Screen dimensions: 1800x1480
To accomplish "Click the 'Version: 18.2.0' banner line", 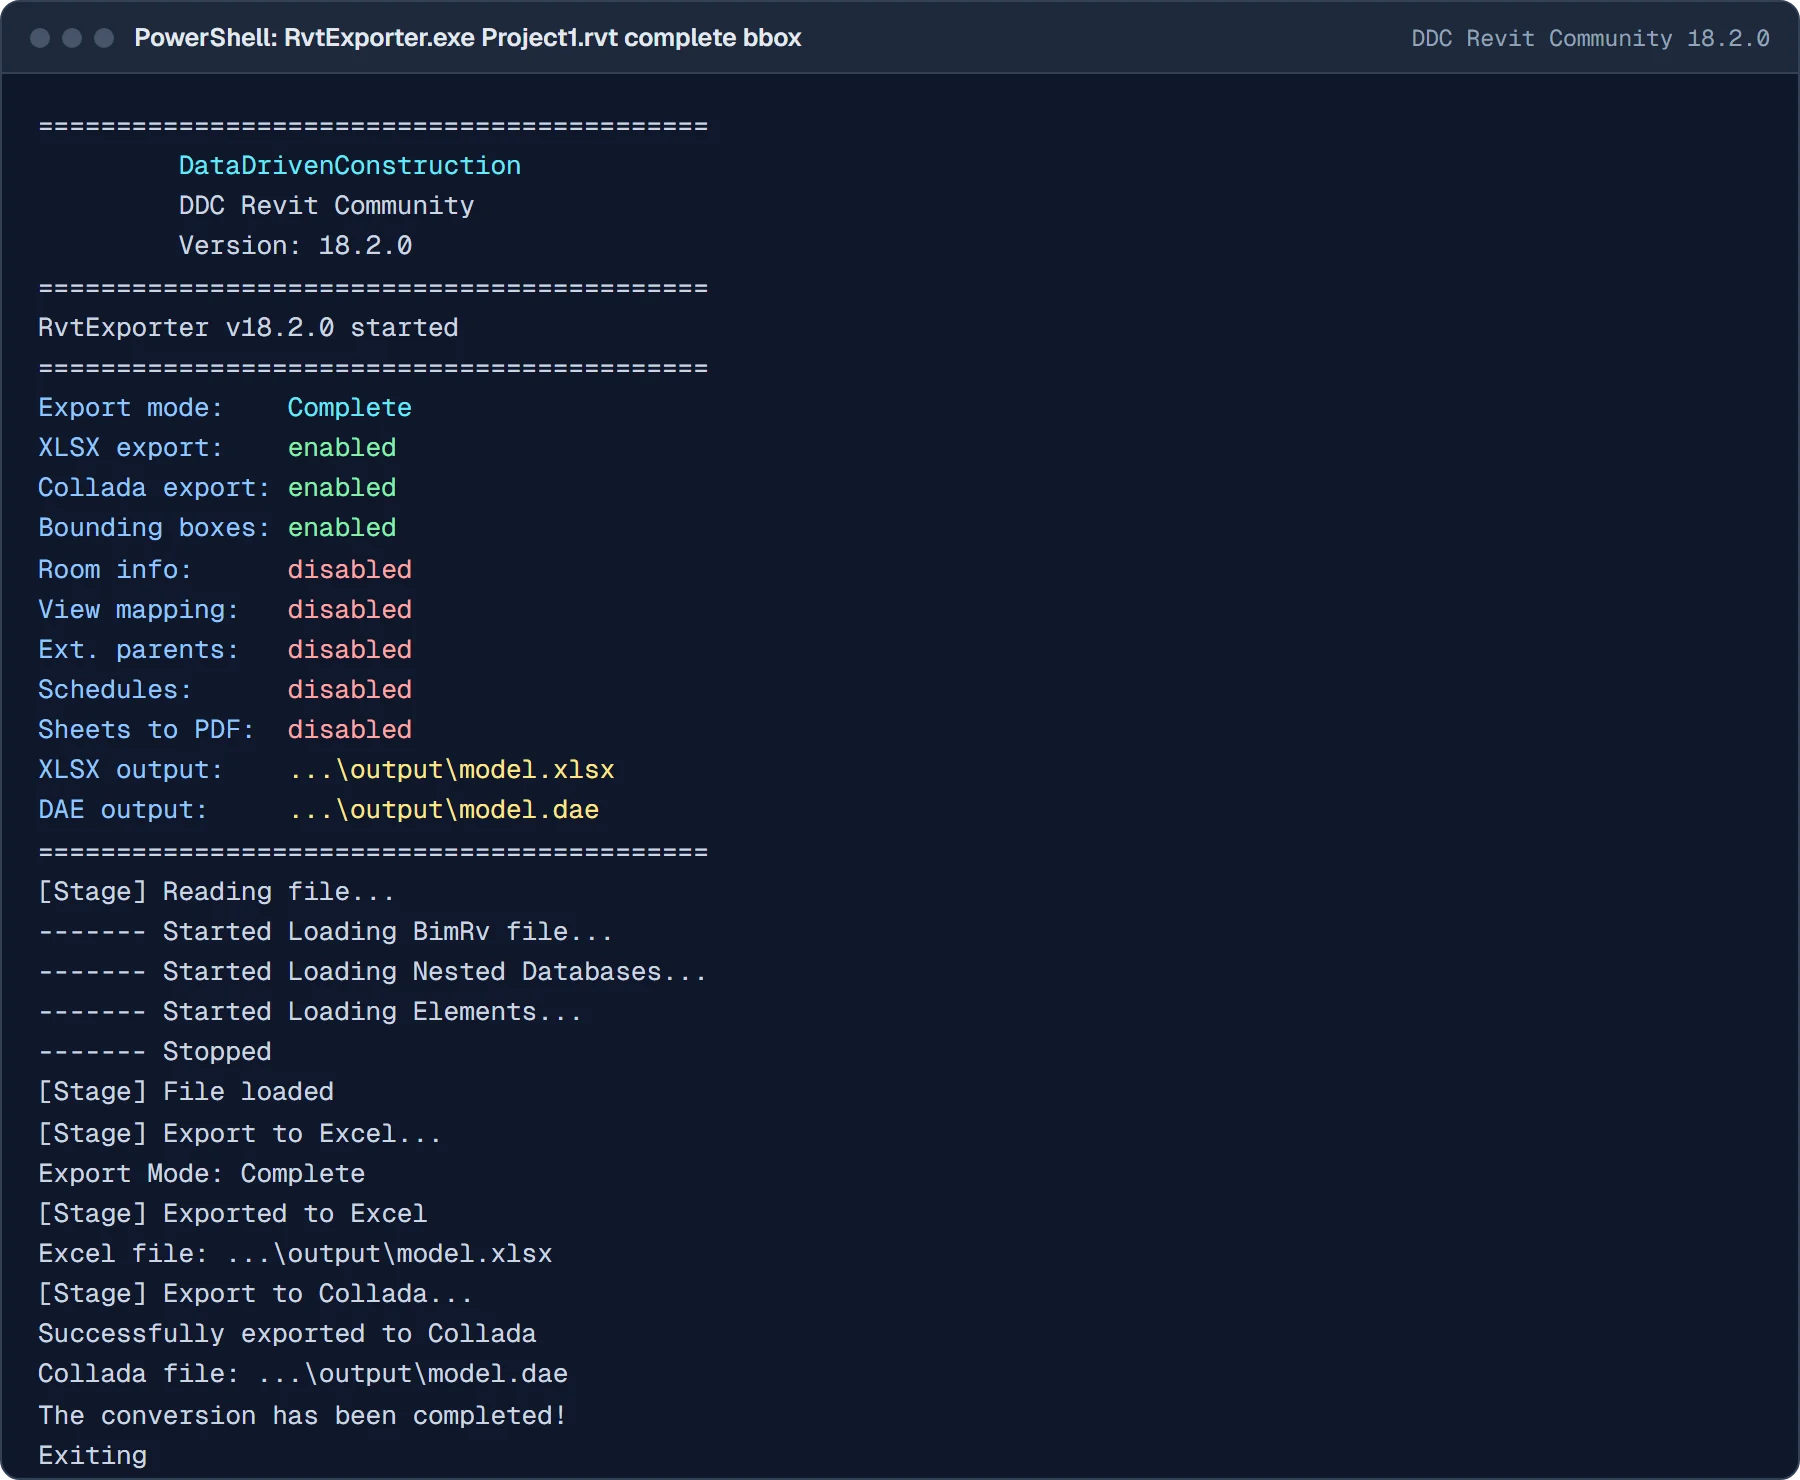I will [x=295, y=246].
